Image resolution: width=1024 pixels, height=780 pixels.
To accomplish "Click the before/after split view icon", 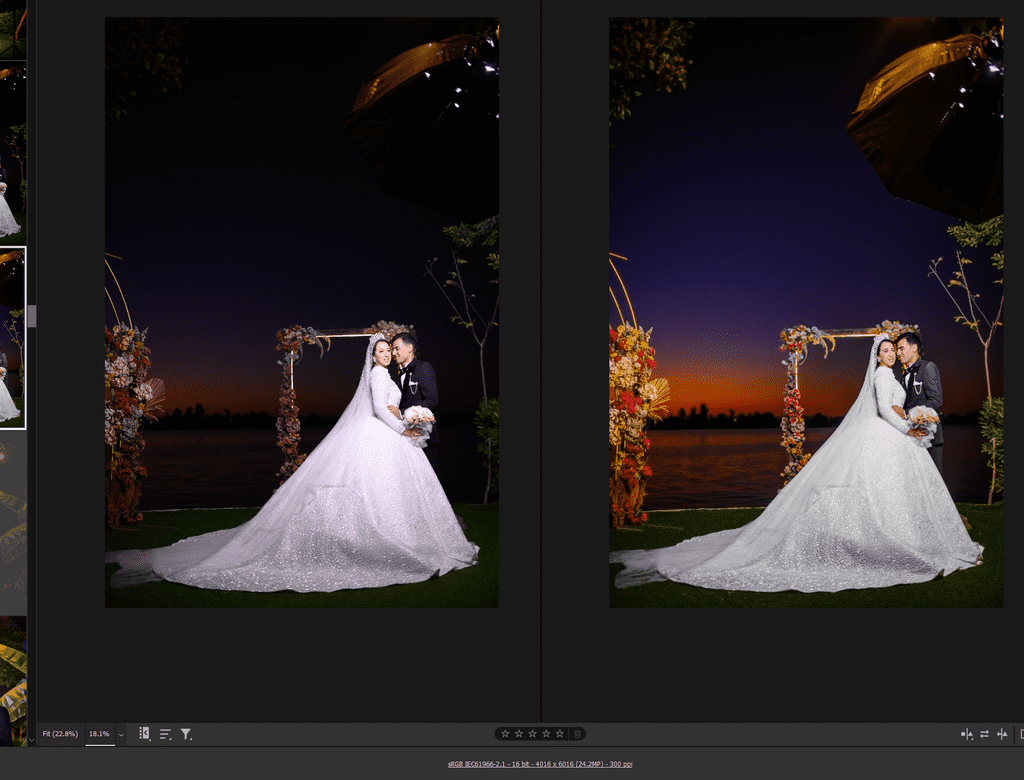I will (967, 734).
